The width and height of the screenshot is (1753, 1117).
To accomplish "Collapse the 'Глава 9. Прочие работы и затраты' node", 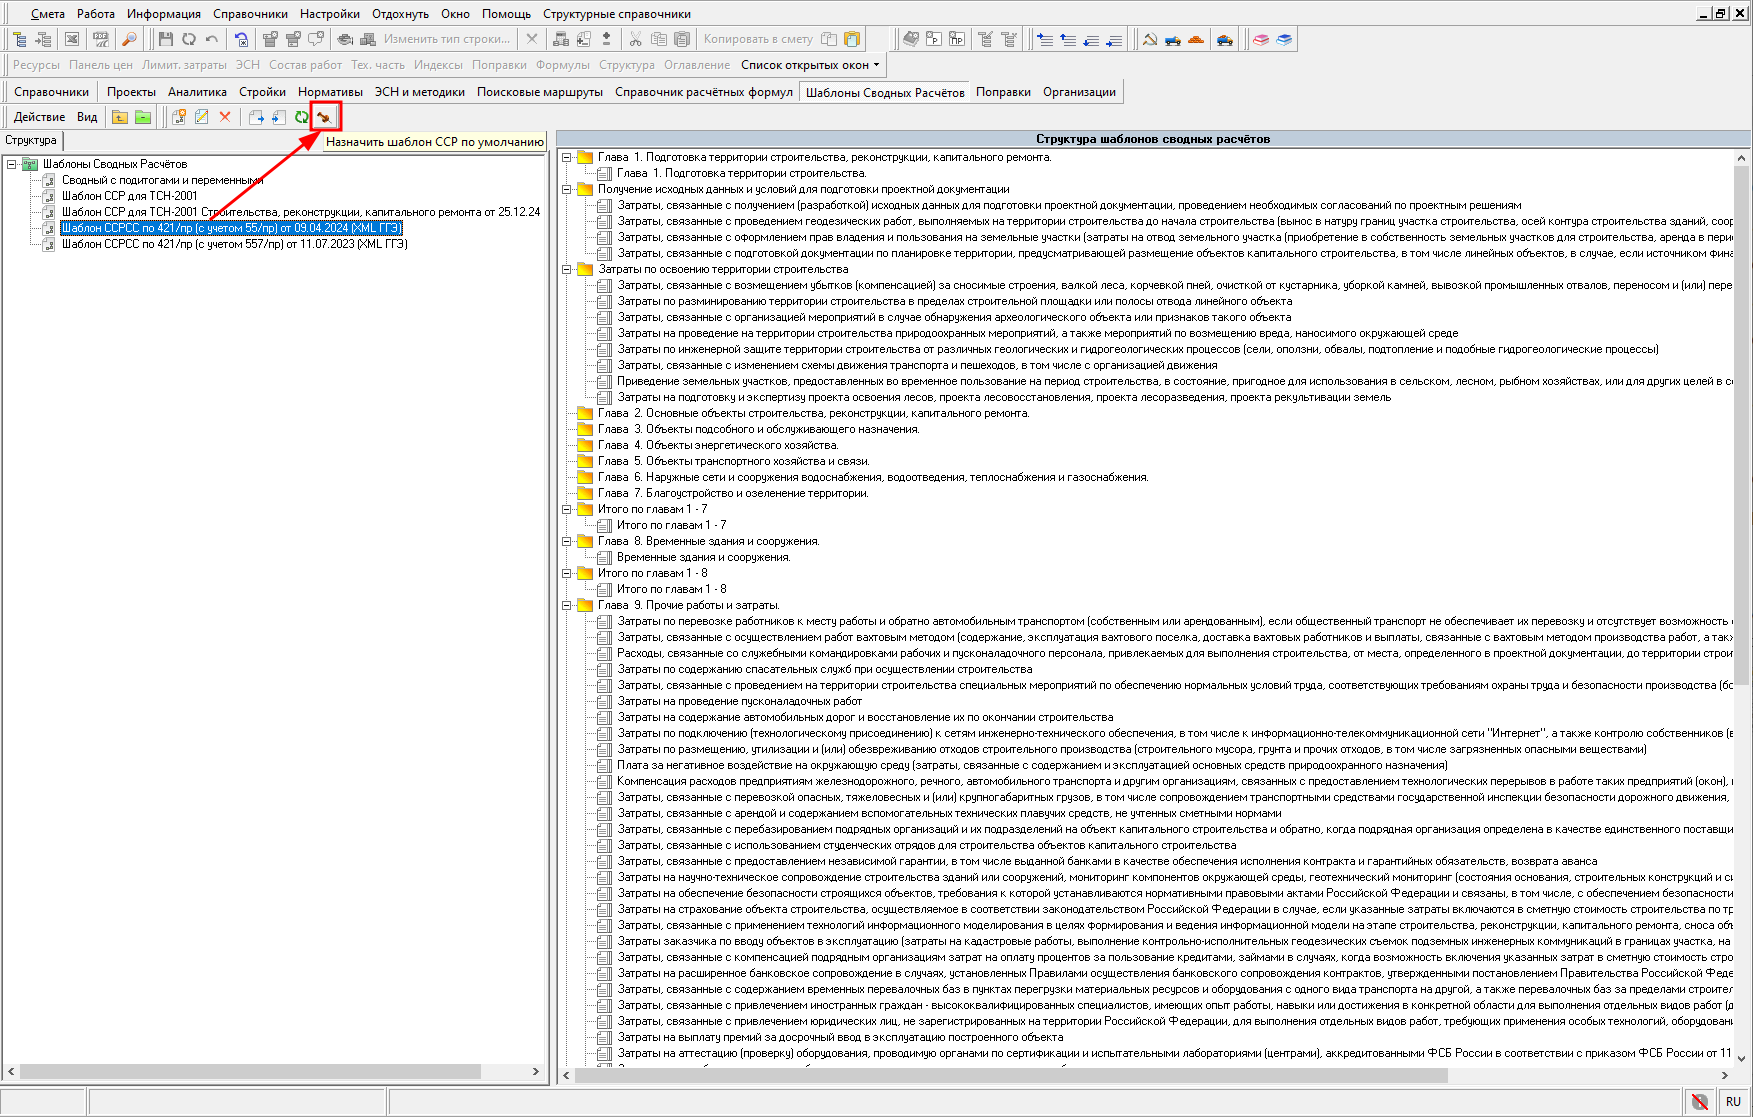I will tap(567, 605).
